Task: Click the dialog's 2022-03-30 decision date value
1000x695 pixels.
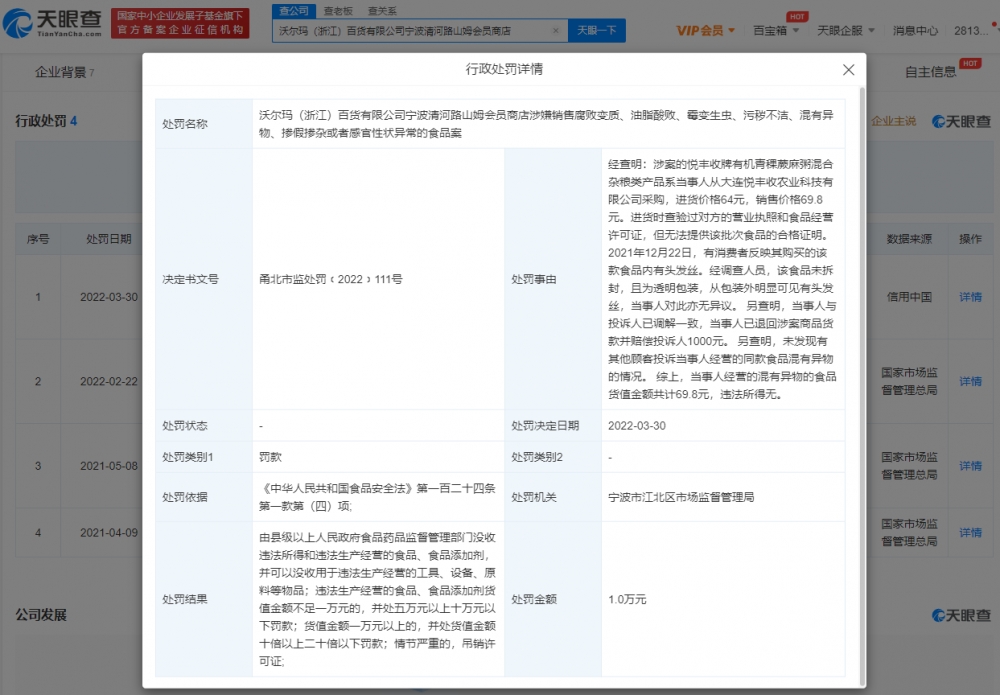Action: [636, 425]
